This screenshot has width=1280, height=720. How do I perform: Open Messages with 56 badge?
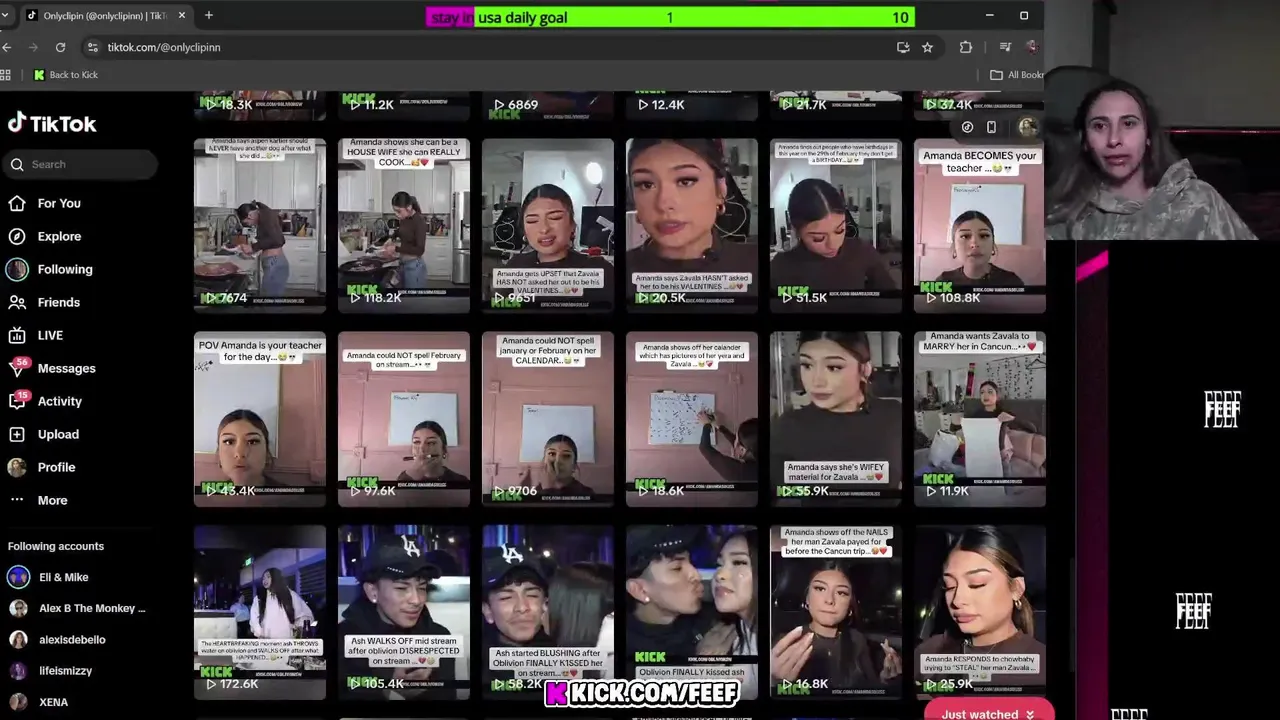(66, 368)
